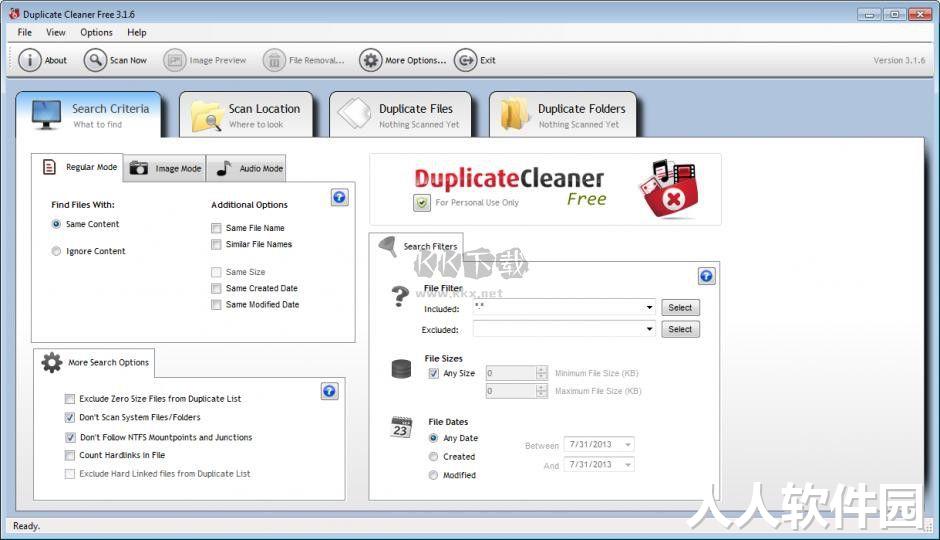Viewport: 940px width, 540px height.
Task: Expand the Excluded file filter dropdown
Action: (x=649, y=329)
